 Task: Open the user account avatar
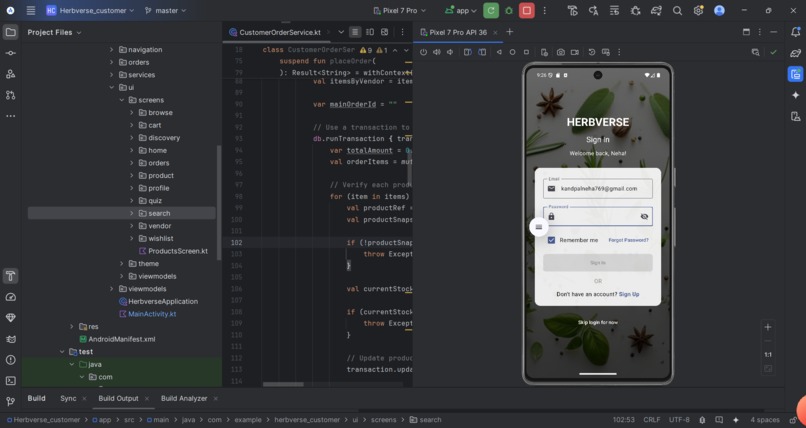pos(719,10)
